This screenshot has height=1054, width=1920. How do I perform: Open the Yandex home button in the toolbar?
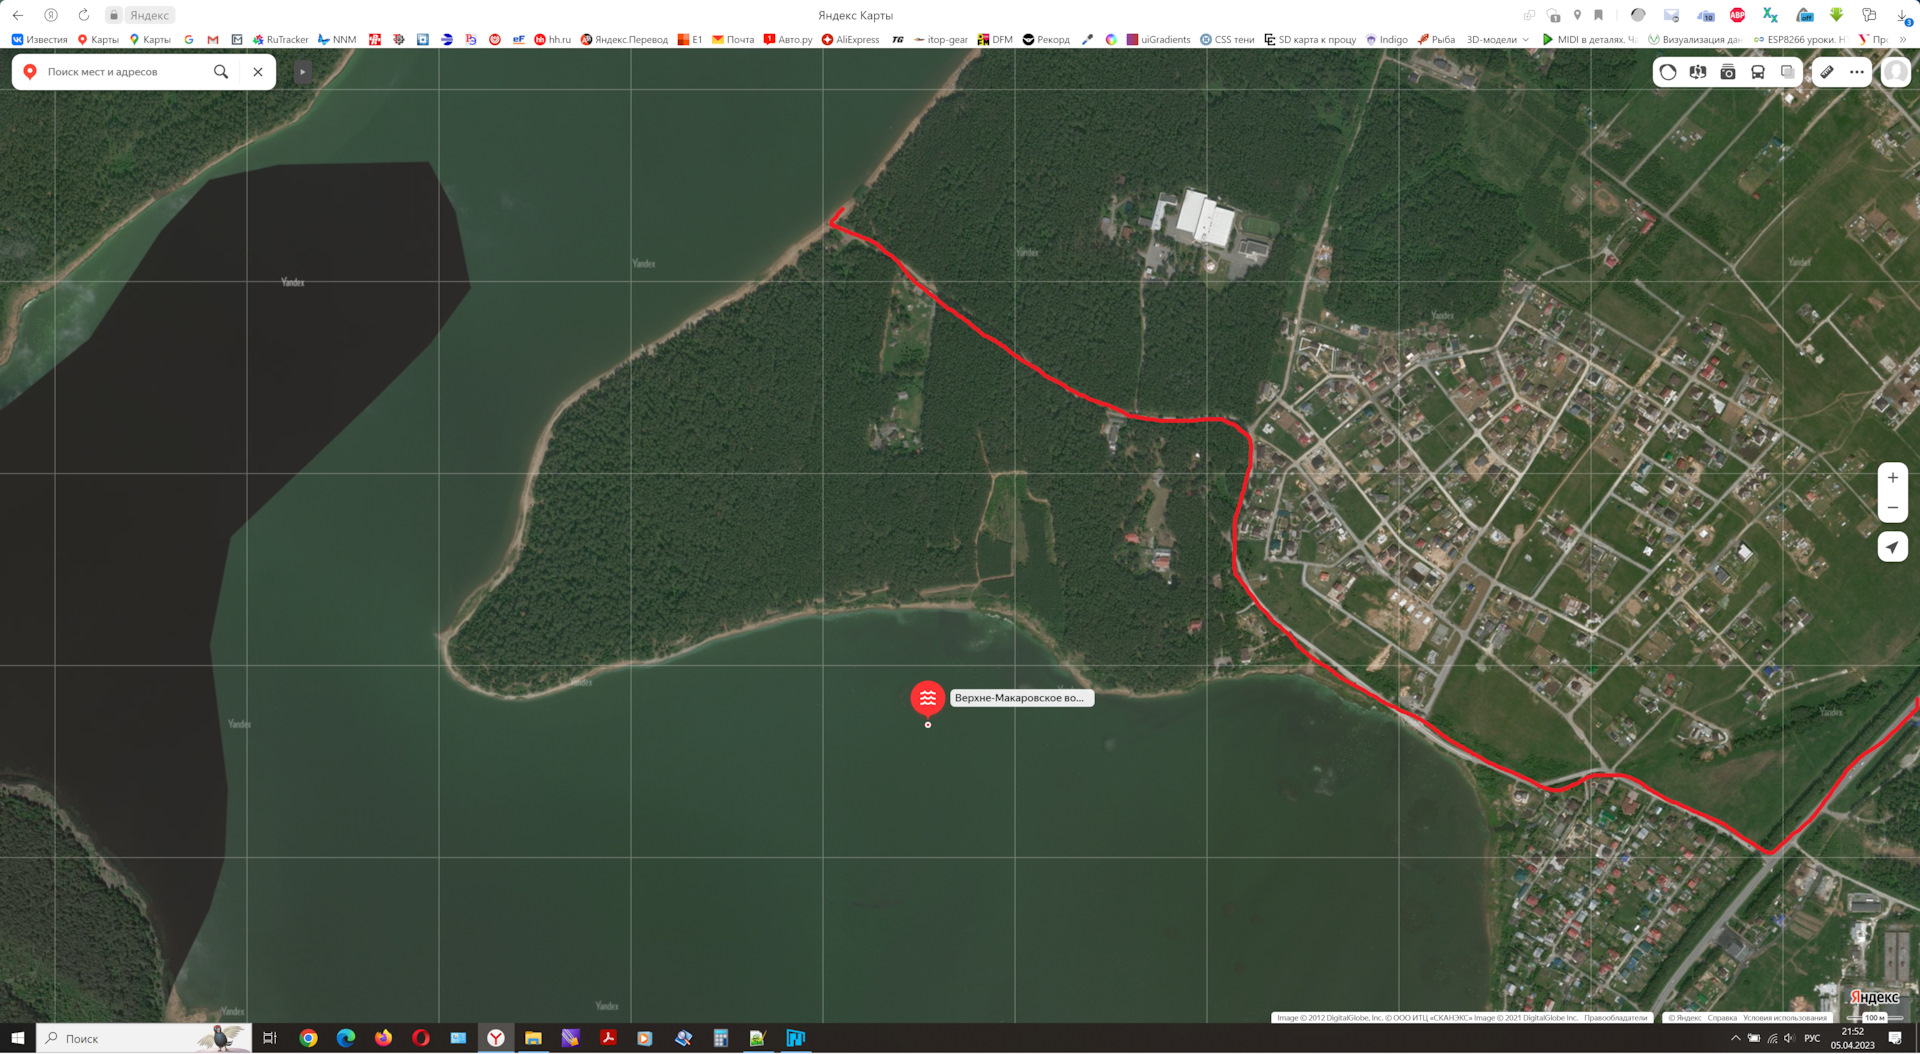click(x=51, y=15)
